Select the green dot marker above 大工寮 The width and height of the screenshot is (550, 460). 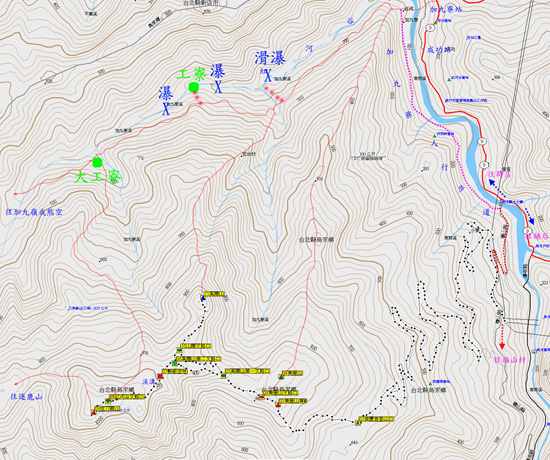pos(97,162)
